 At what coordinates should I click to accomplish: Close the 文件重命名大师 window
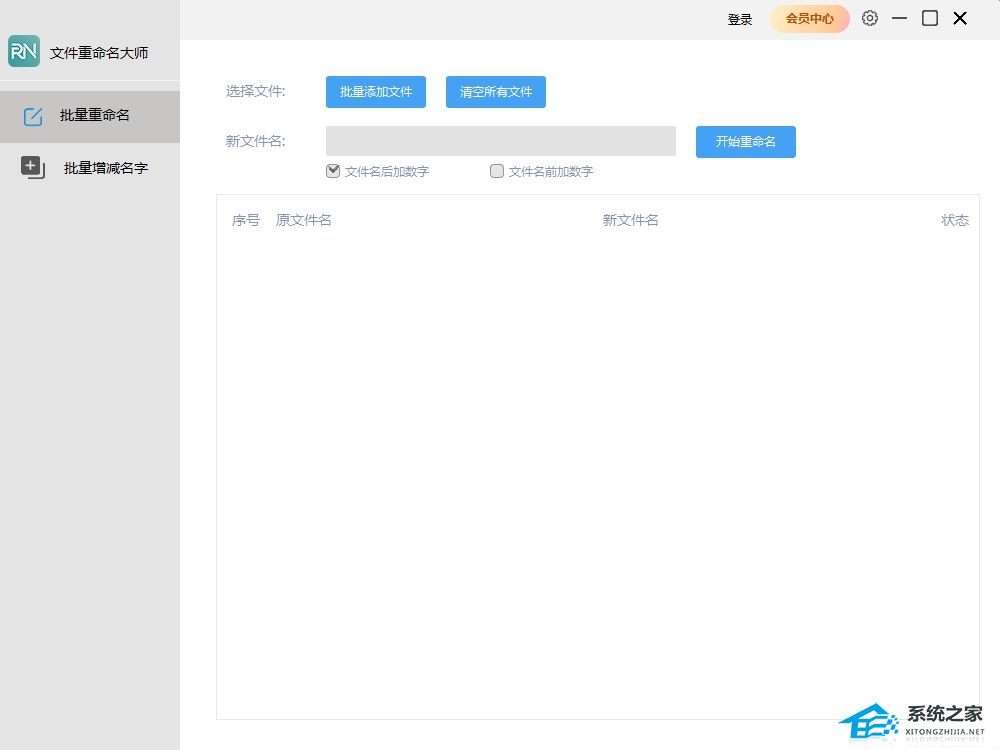[x=960, y=18]
